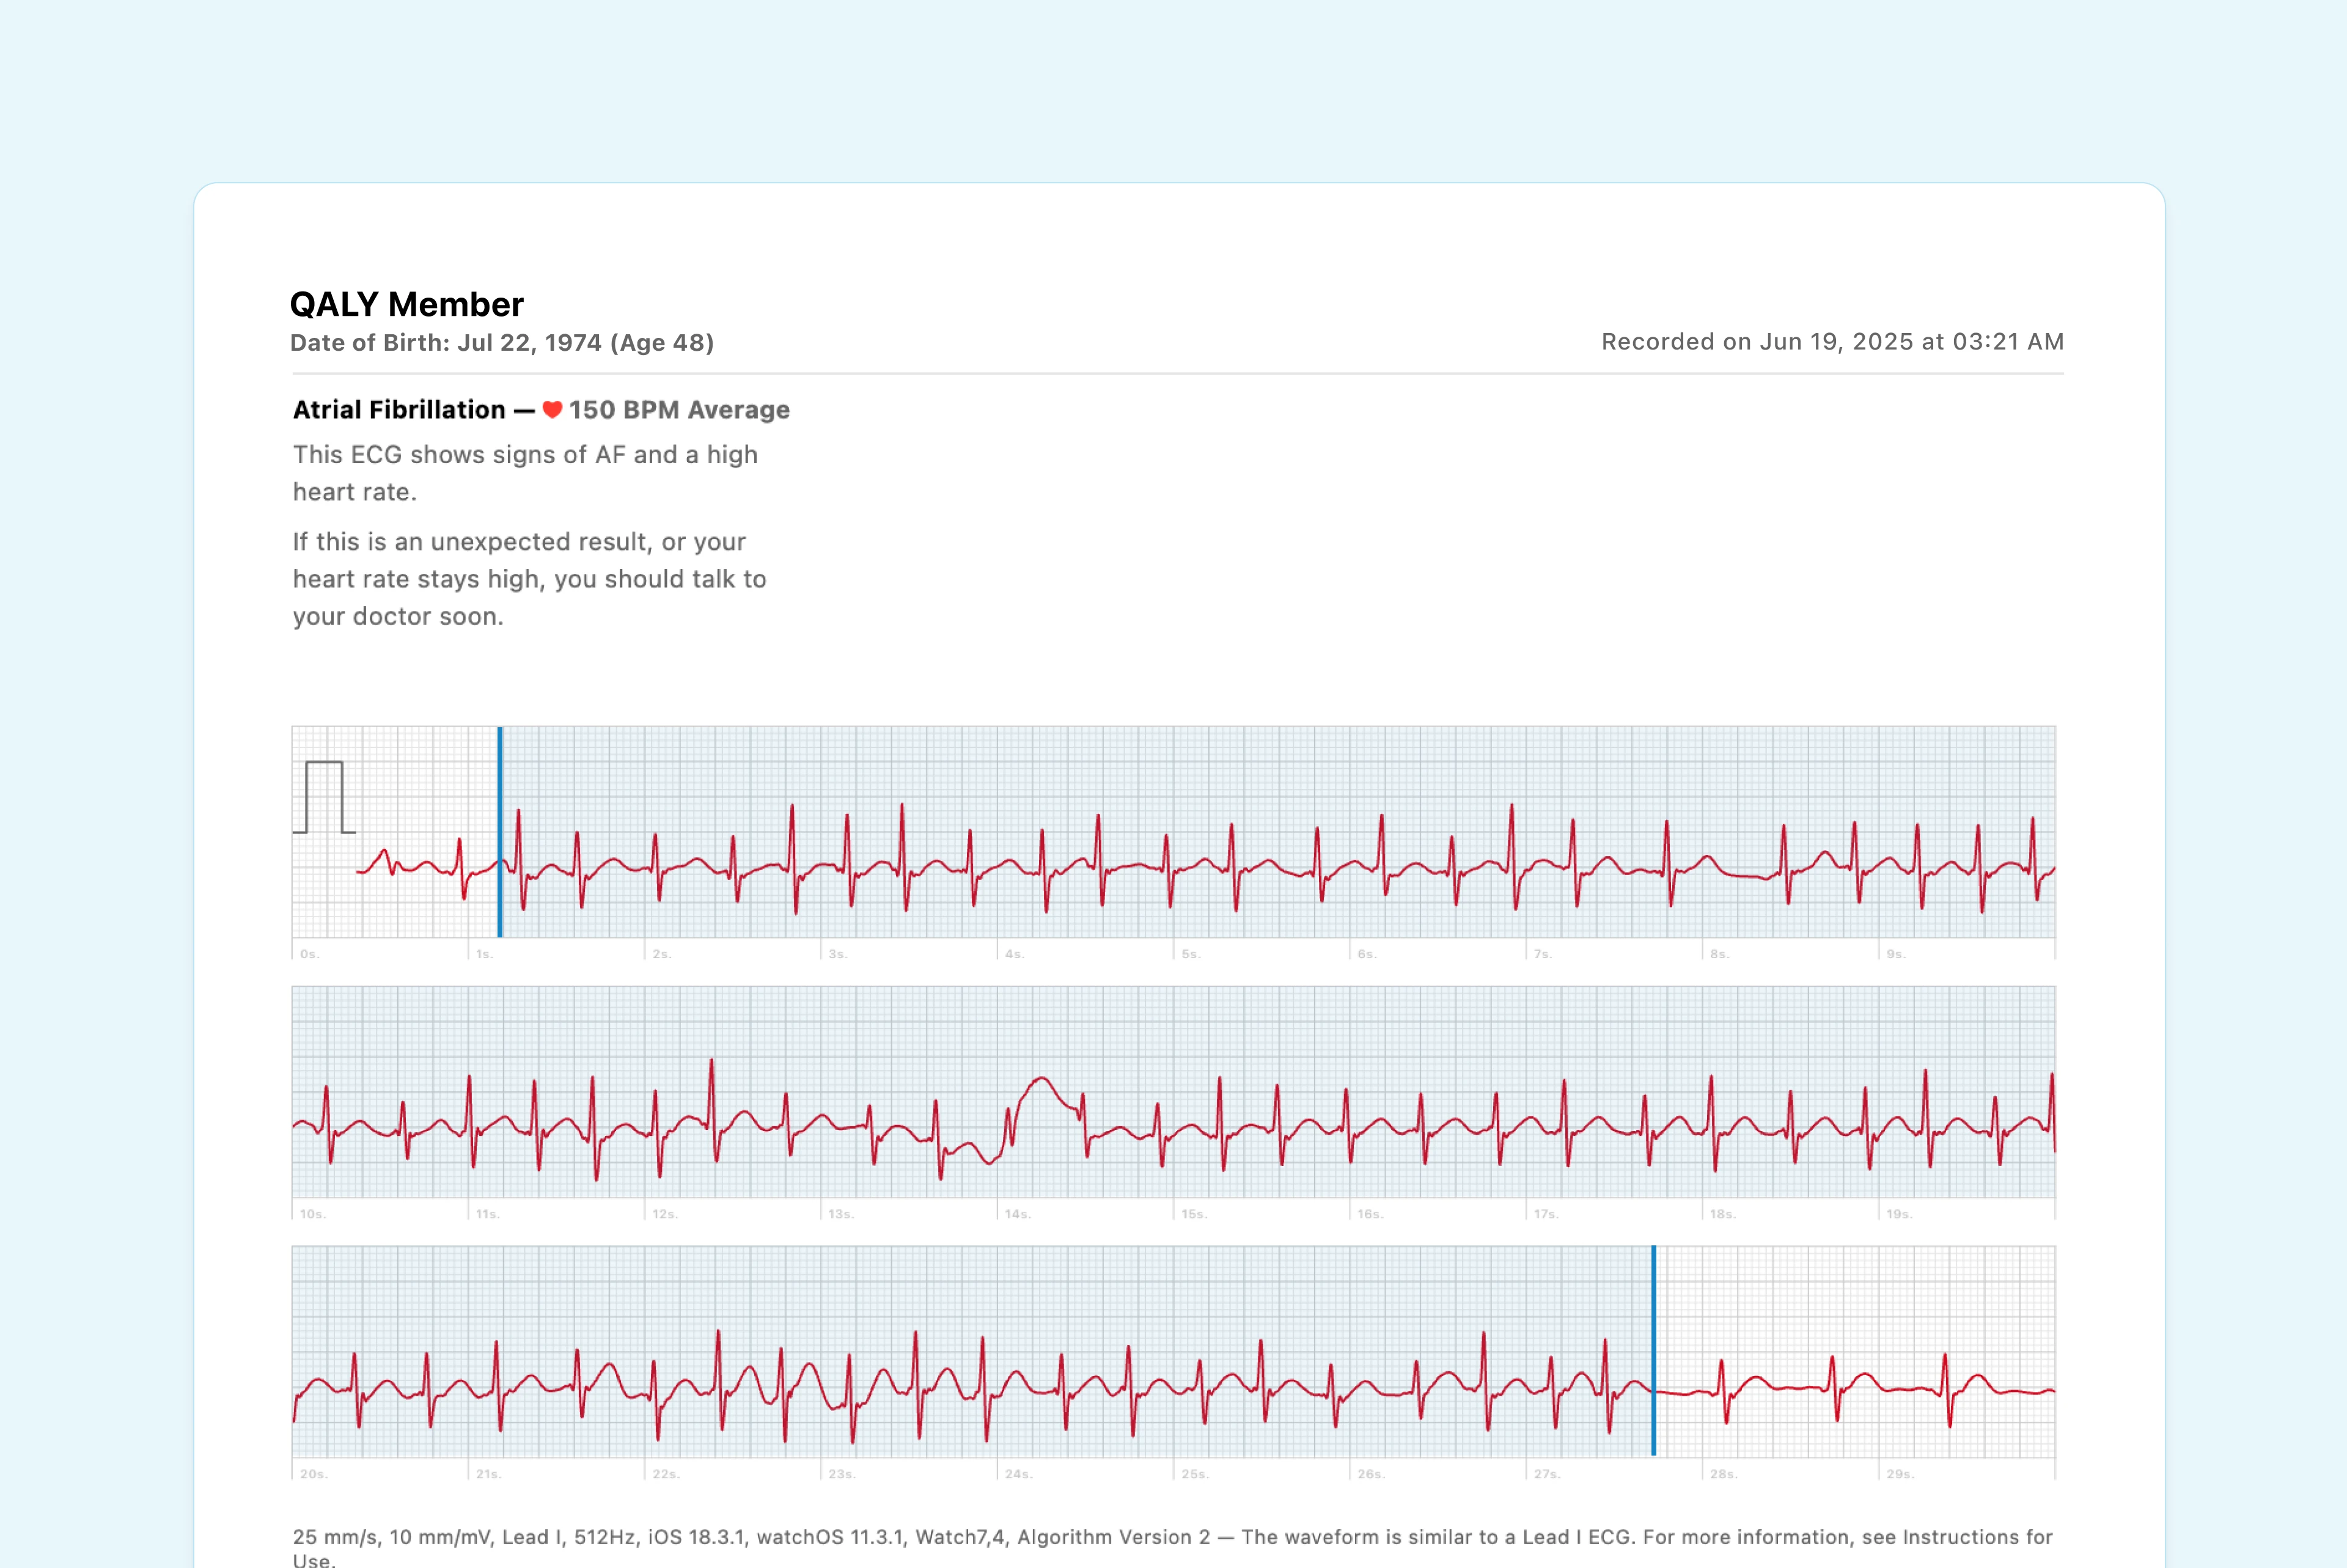Viewport: 2347px width, 1568px height.
Task: Select the 0s time label on the first strip
Action: click(310, 955)
